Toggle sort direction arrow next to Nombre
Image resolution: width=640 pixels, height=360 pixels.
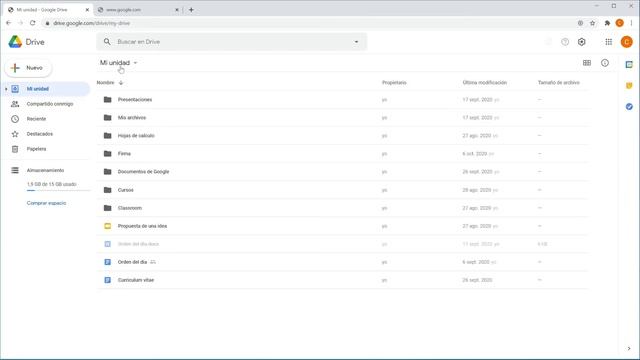pyautogui.click(x=121, y=83)
